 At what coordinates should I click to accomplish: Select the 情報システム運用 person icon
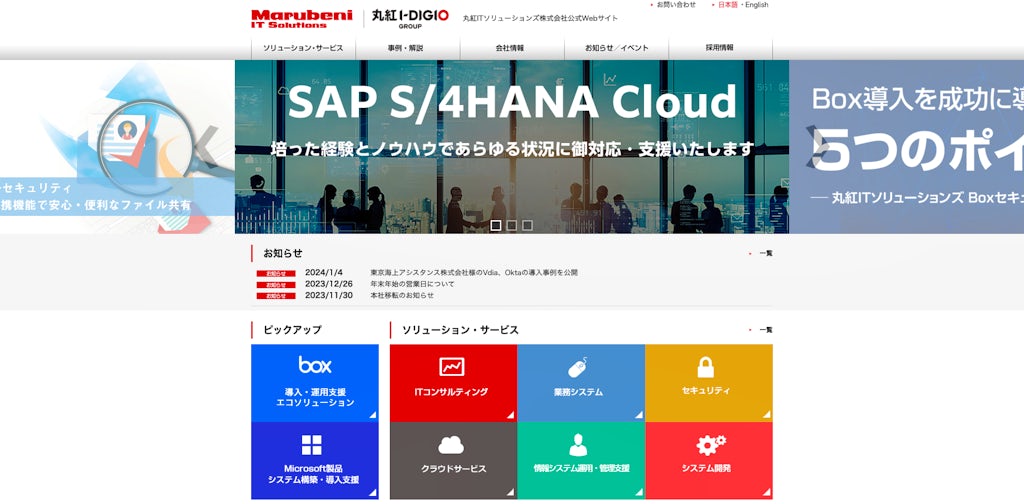pyautogui.click(x=579, y=444)
